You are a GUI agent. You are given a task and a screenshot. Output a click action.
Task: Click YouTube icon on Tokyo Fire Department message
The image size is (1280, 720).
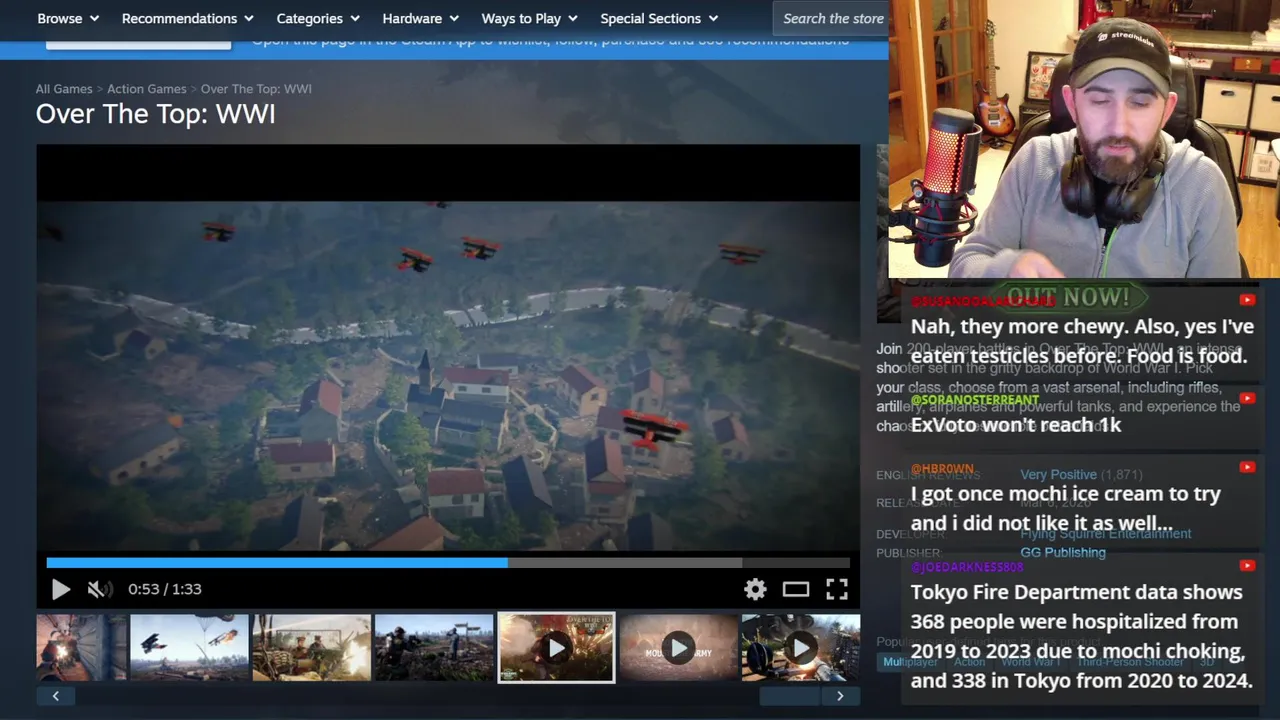(1247, 566)
